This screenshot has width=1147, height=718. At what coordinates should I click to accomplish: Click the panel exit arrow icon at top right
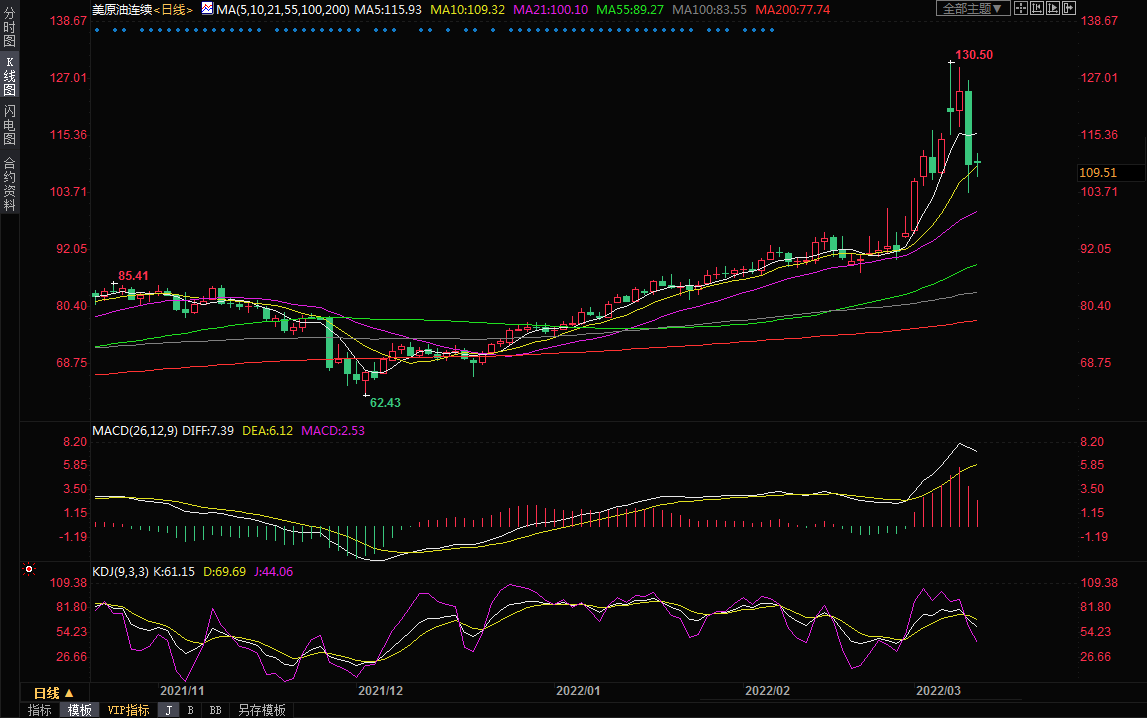click(x=1068, y=8)
